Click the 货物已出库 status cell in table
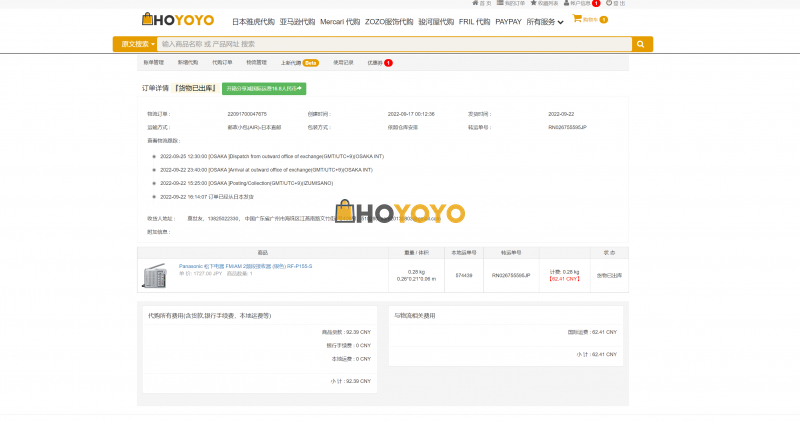The width and height of the screenshot is (800, 422). pos(609,276)
